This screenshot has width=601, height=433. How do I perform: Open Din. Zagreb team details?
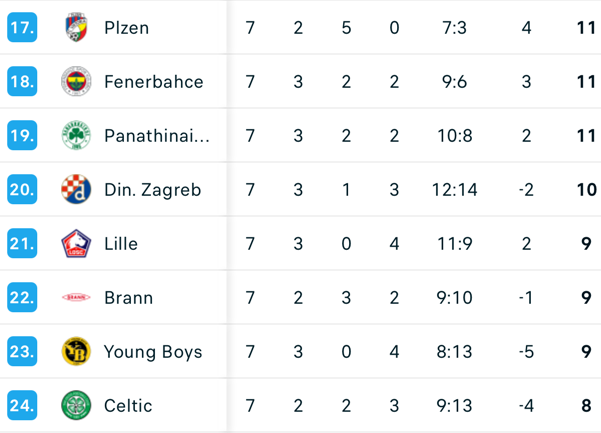click(152, 190)
